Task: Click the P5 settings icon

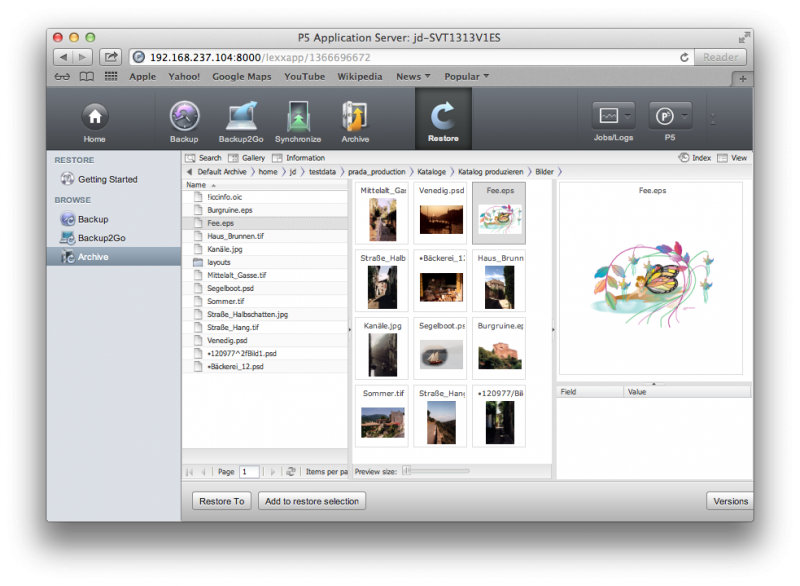Action: click(664, 116)
